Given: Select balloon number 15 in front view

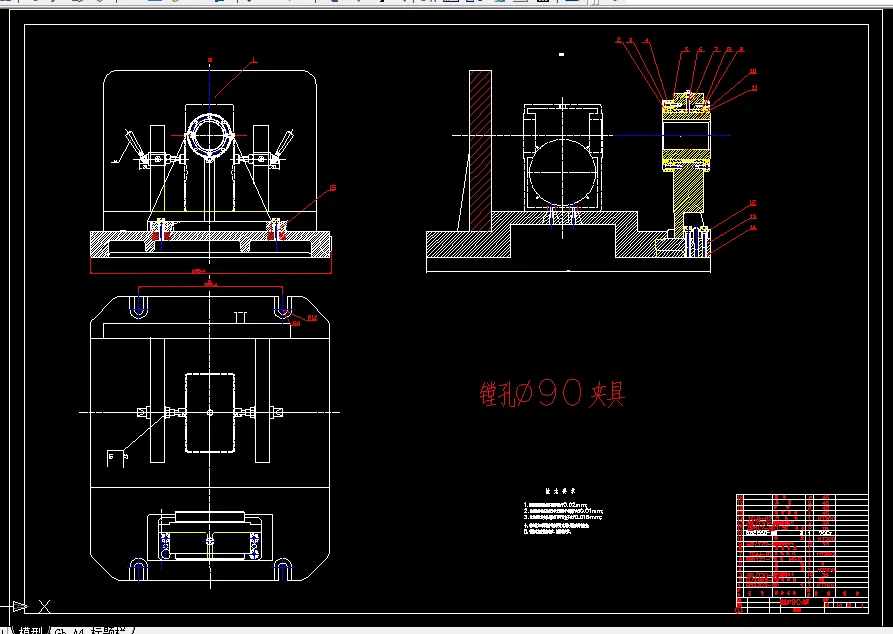Looking at the screenshot, I should pos(333,187).
